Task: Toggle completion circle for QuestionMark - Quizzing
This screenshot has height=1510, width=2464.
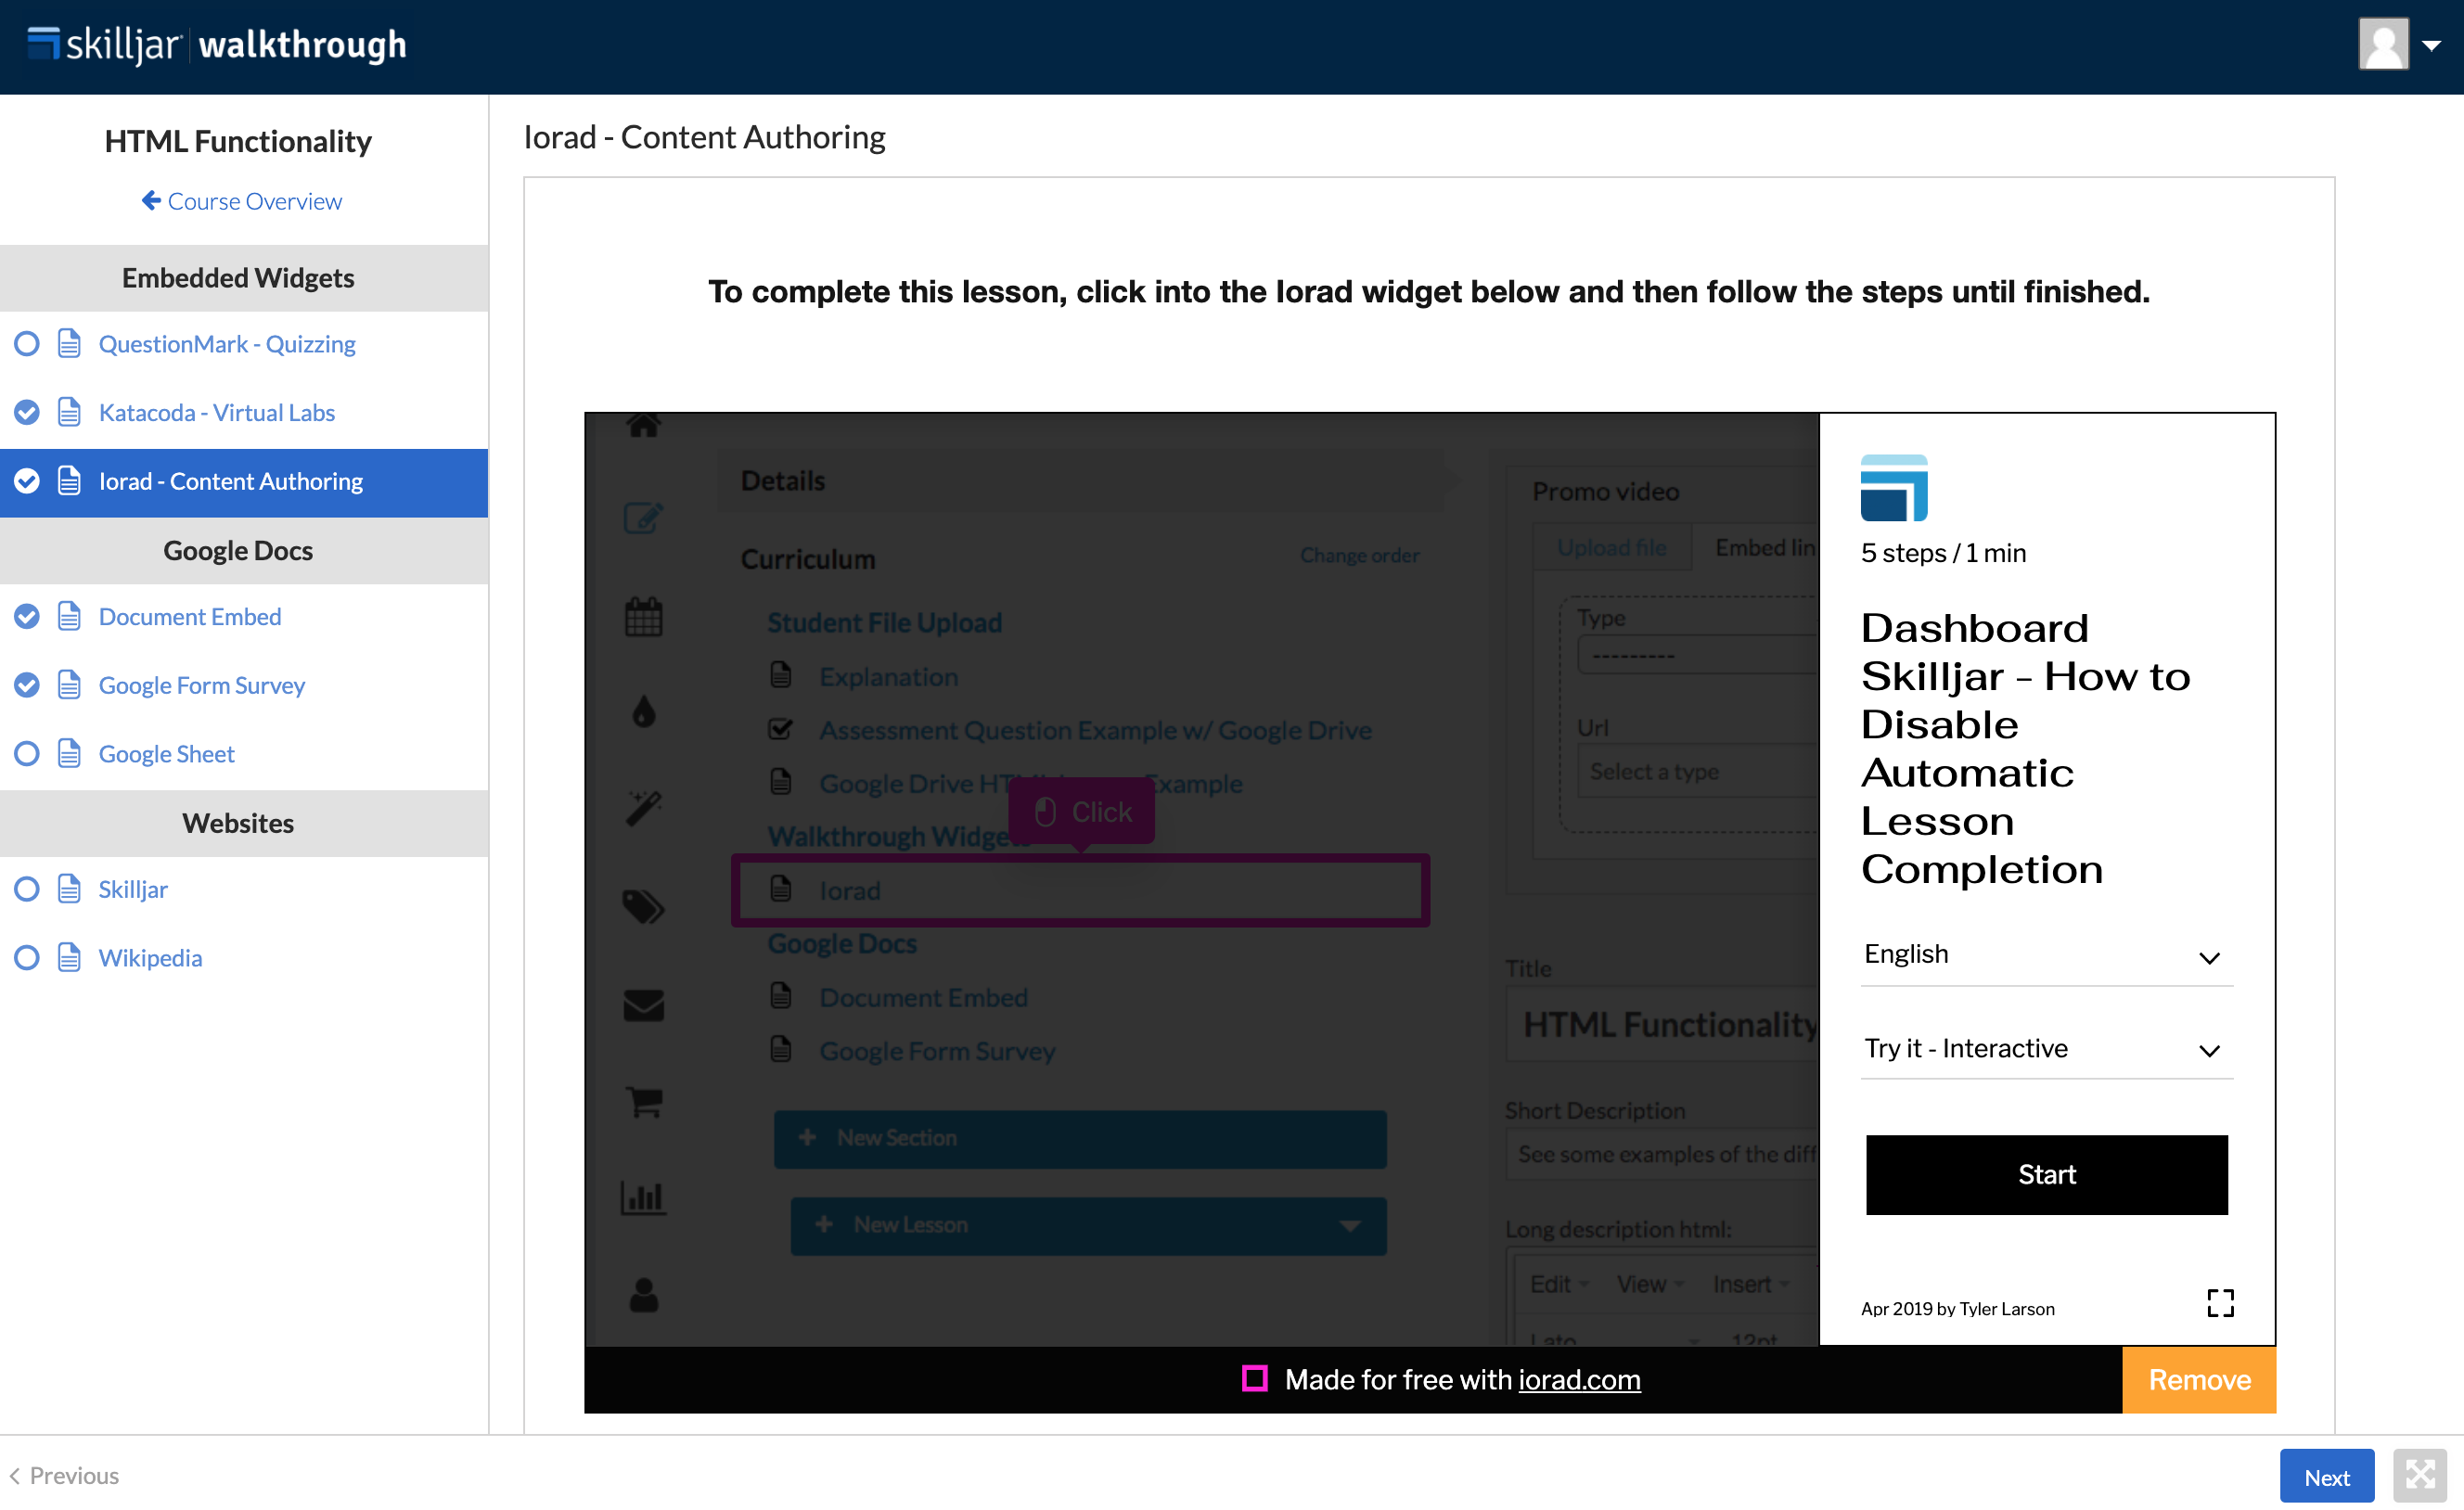Action: tap(27, 344)
